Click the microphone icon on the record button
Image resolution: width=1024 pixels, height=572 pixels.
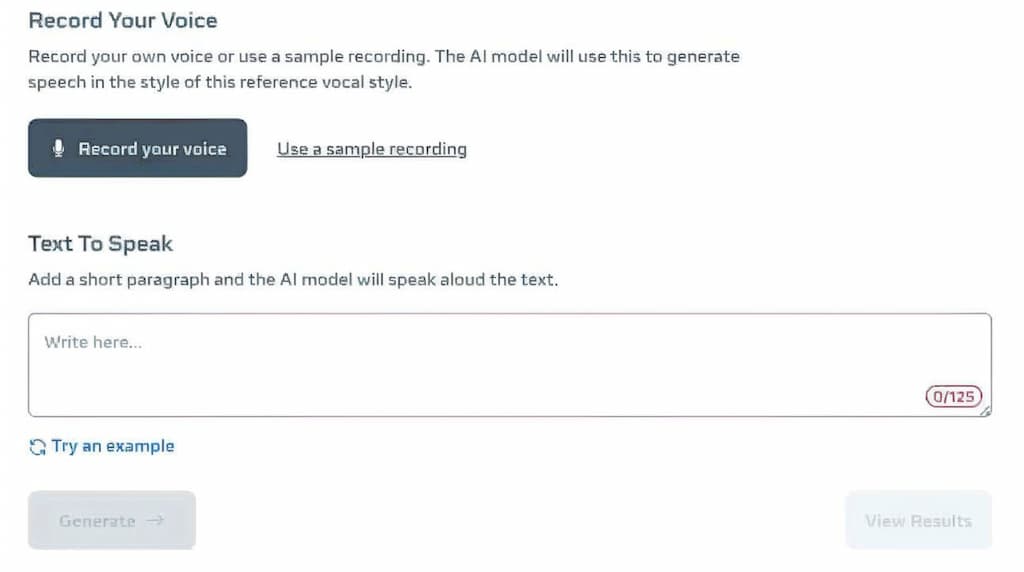[58, 149]
